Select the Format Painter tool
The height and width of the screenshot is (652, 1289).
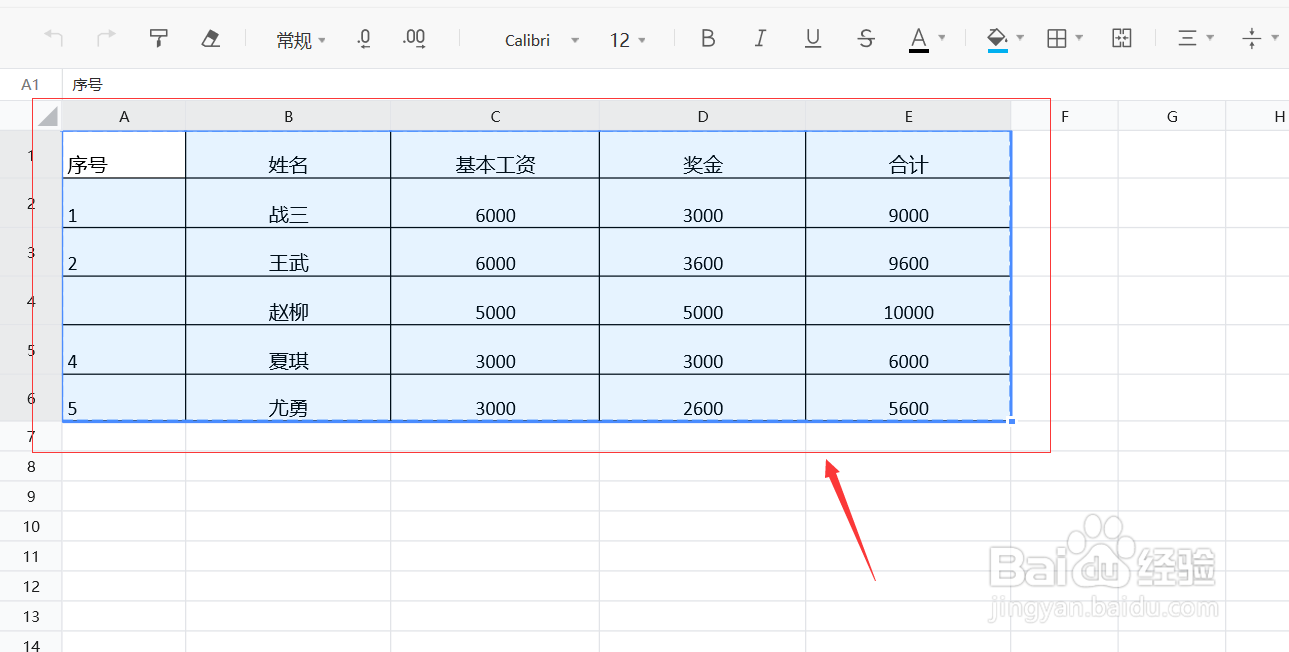coord(158,38)
